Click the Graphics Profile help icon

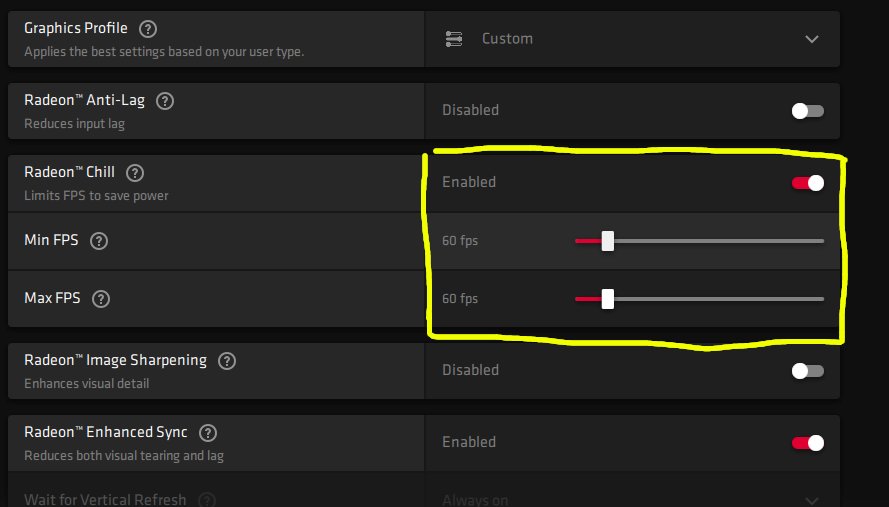tap(148, 29)
